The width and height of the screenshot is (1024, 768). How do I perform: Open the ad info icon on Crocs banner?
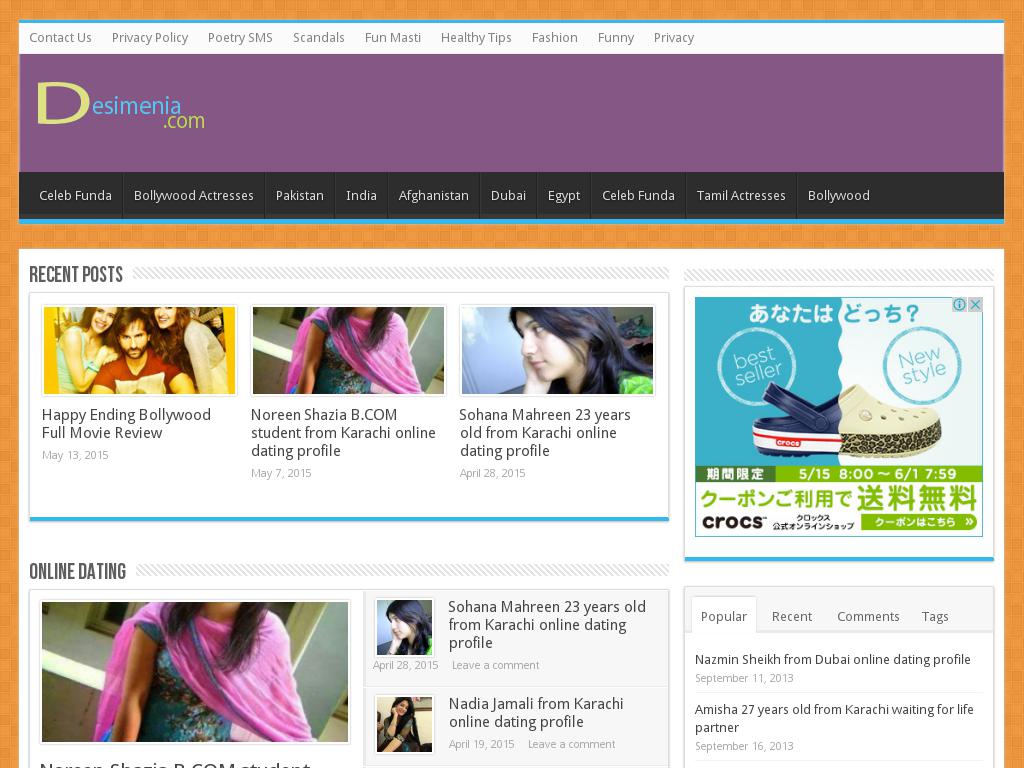click(959, 304)
